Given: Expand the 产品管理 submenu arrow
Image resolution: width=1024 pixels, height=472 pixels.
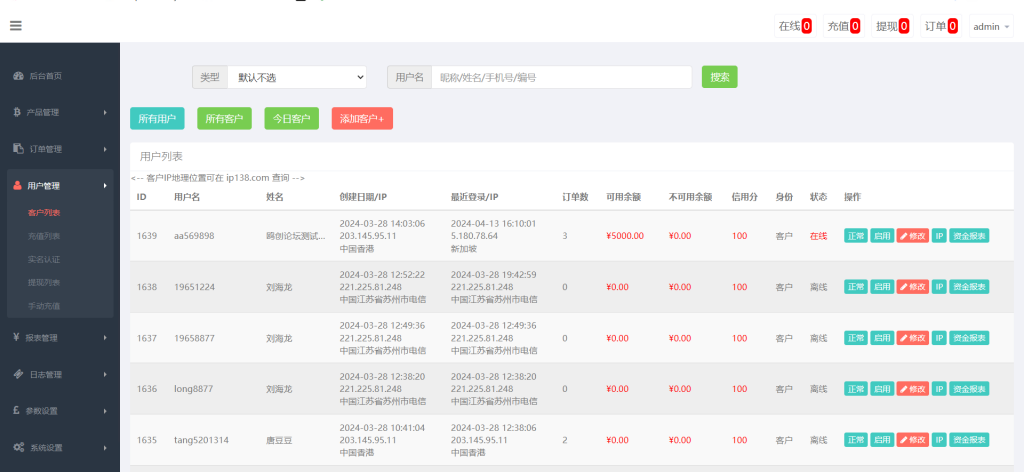Looking at the screenshot, I should 105,112.
